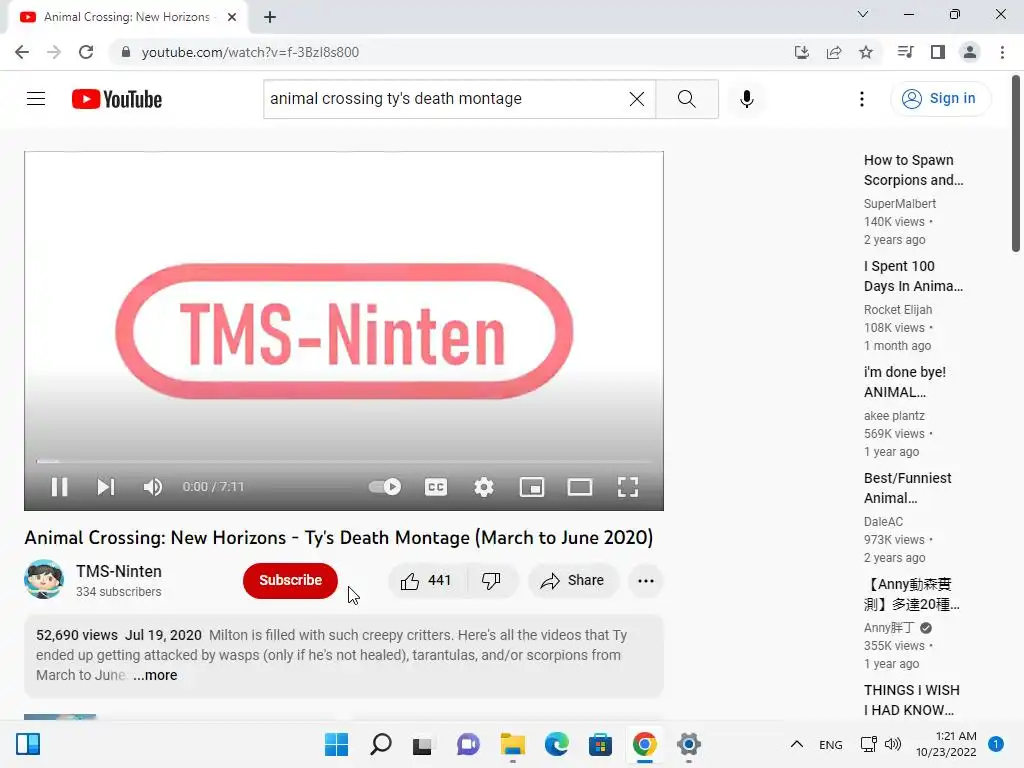Screen dimensions: 1024x768
Task: Click the akee plantz channel name
Action: (x=894, y=415)
